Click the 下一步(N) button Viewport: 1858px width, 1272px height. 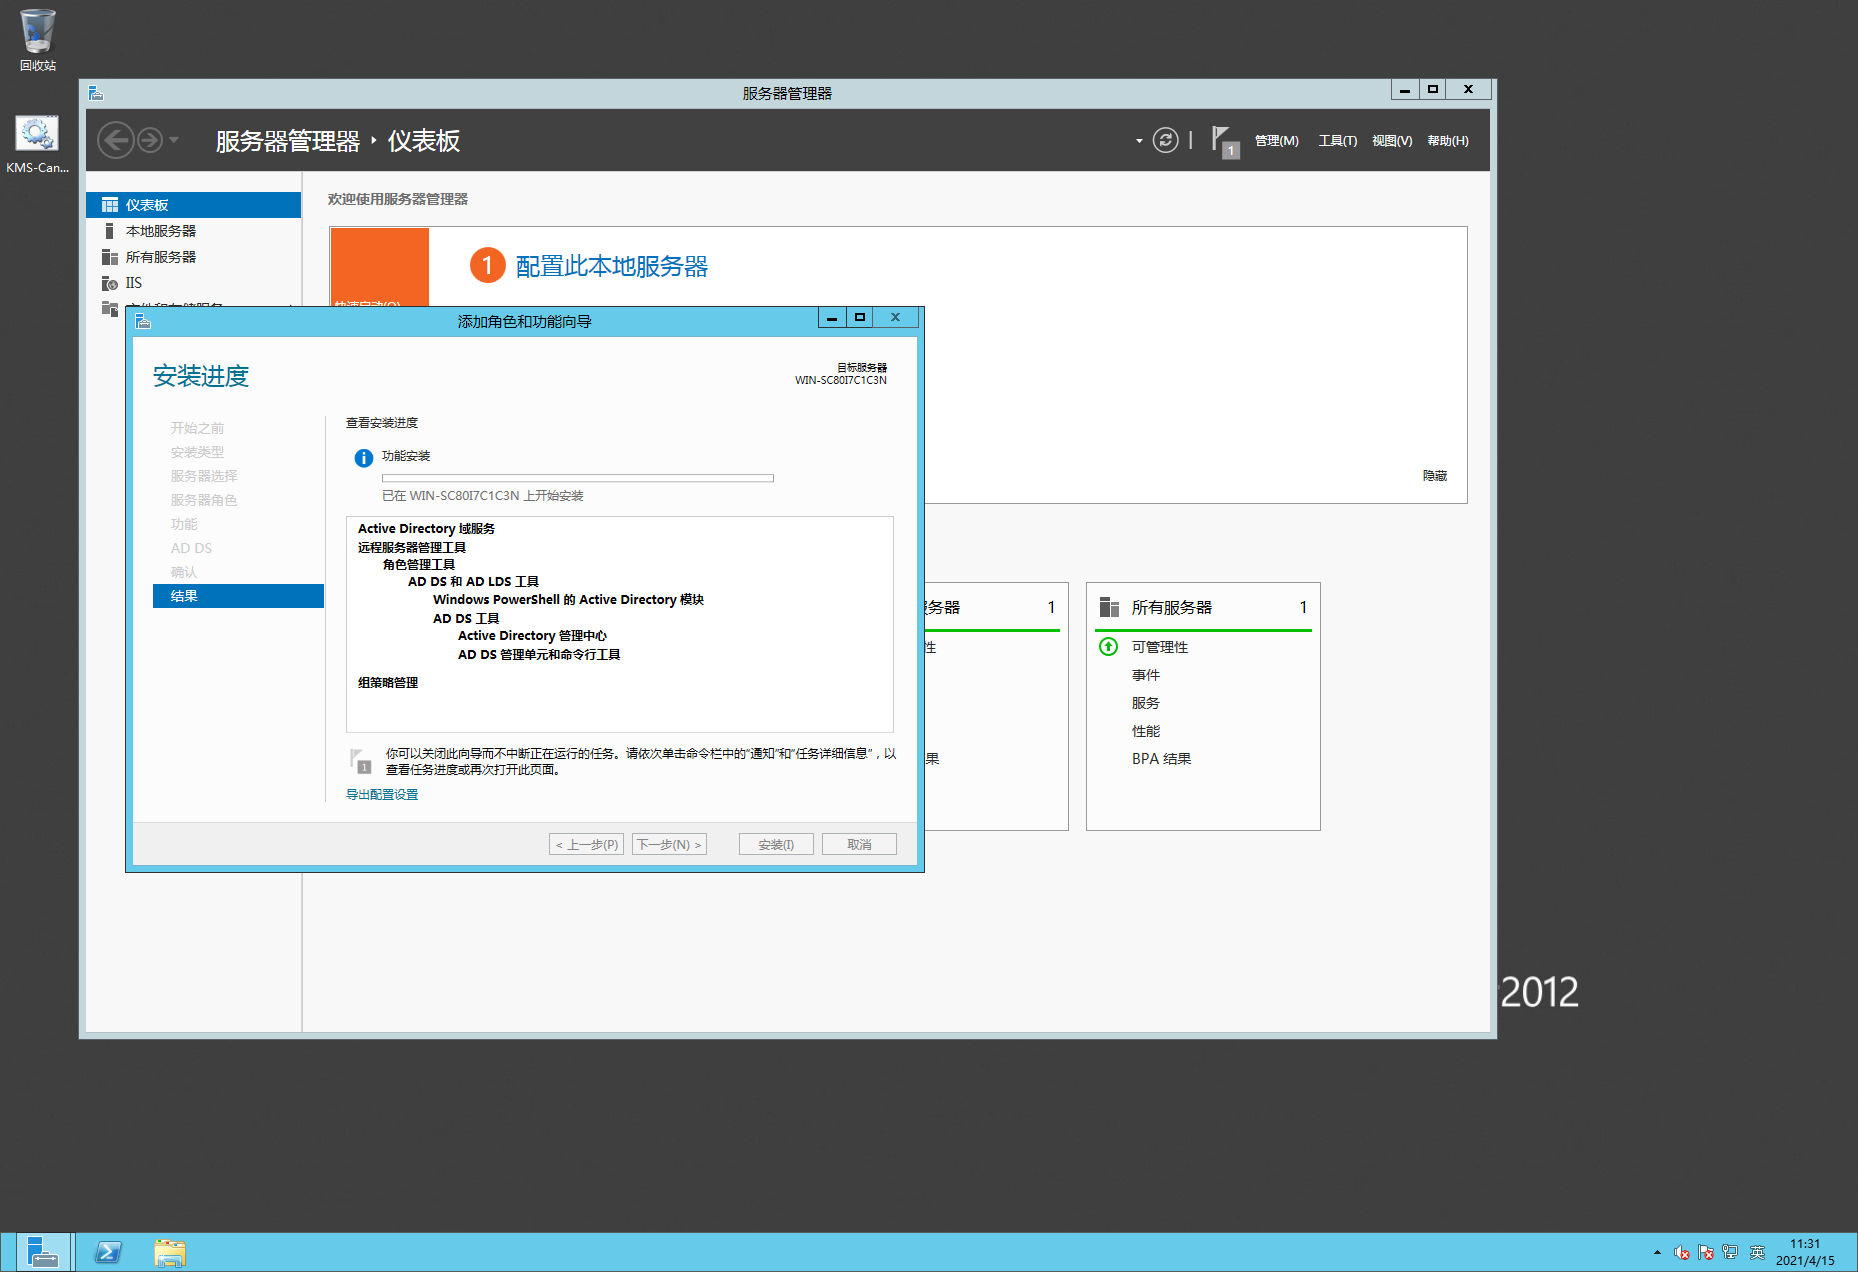[669, 845]
